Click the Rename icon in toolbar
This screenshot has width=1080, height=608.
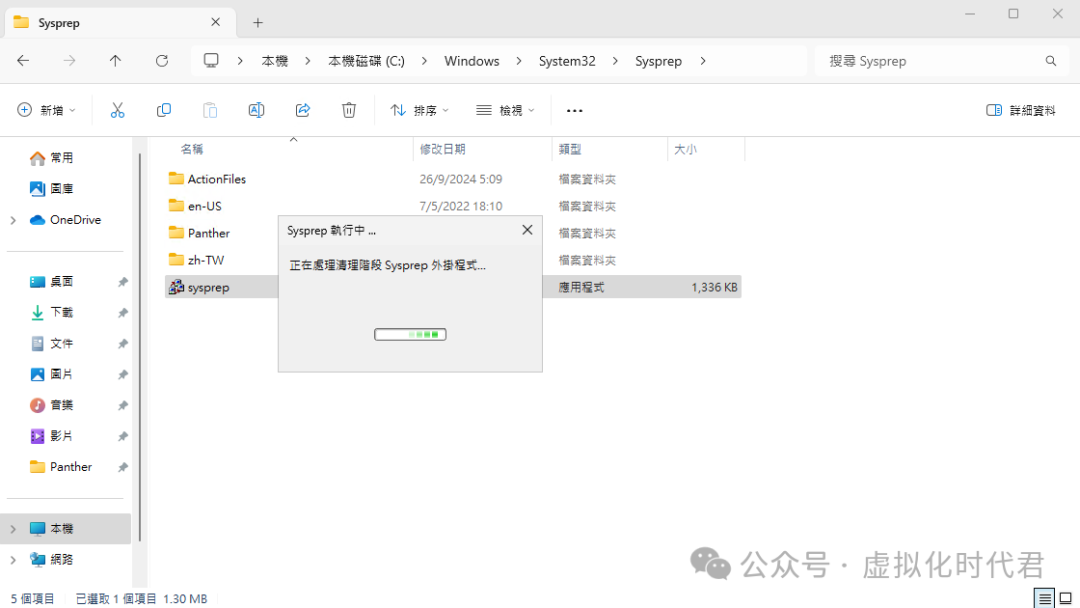point(256,110)
